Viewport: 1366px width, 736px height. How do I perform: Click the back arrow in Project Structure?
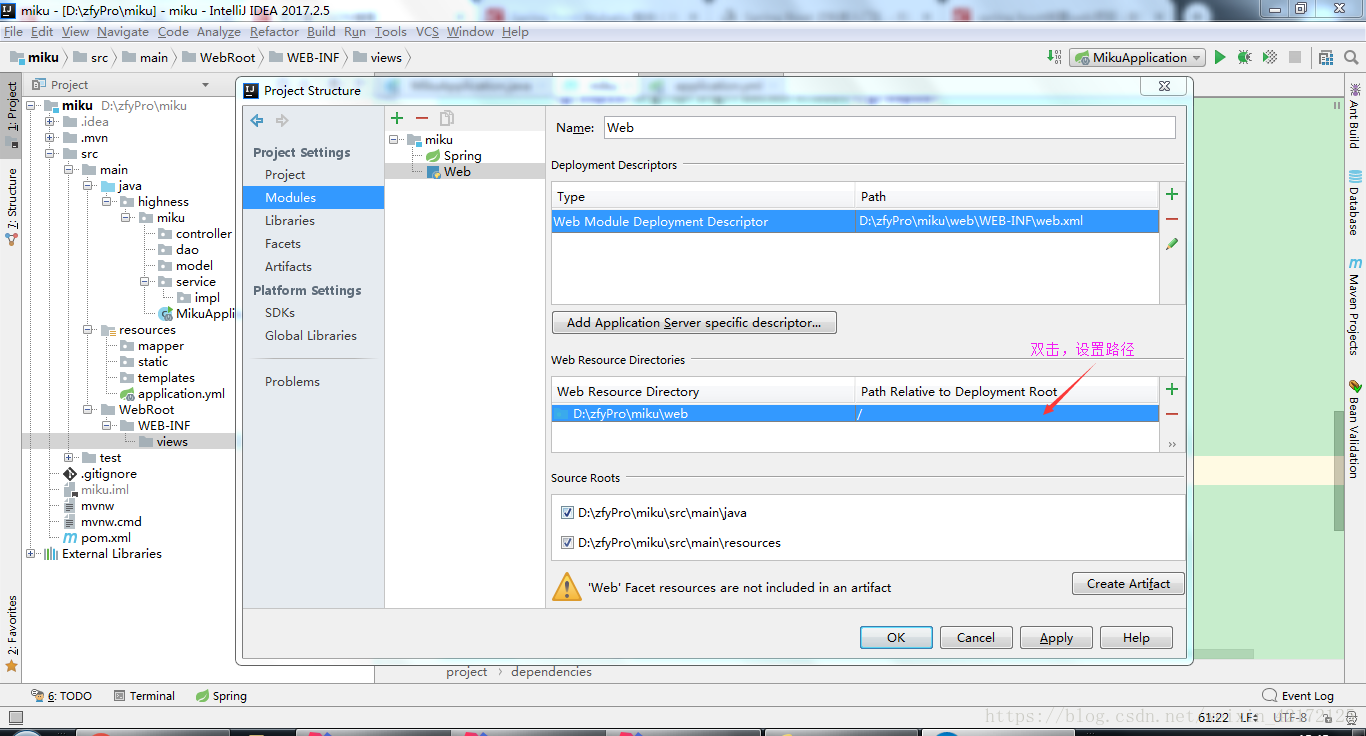[257, 121]
